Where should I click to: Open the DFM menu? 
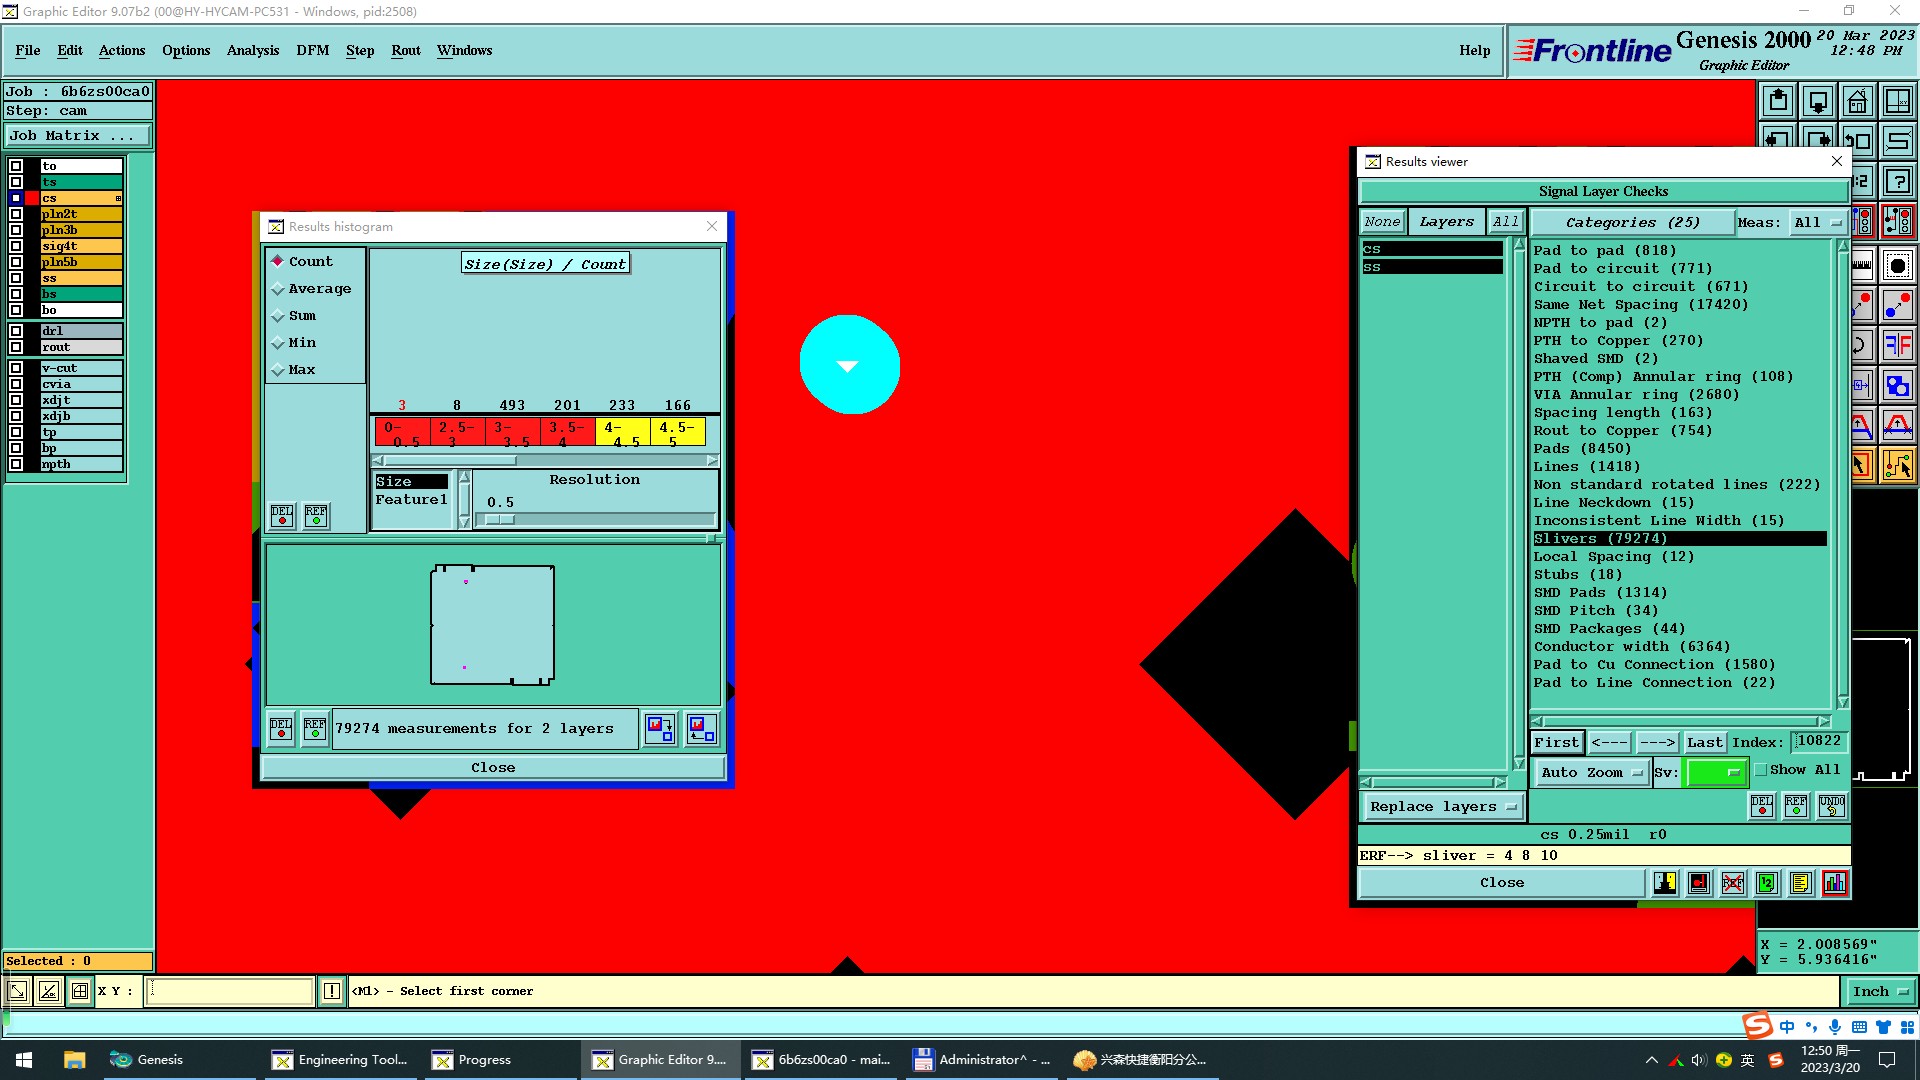[x=312, y=50]
